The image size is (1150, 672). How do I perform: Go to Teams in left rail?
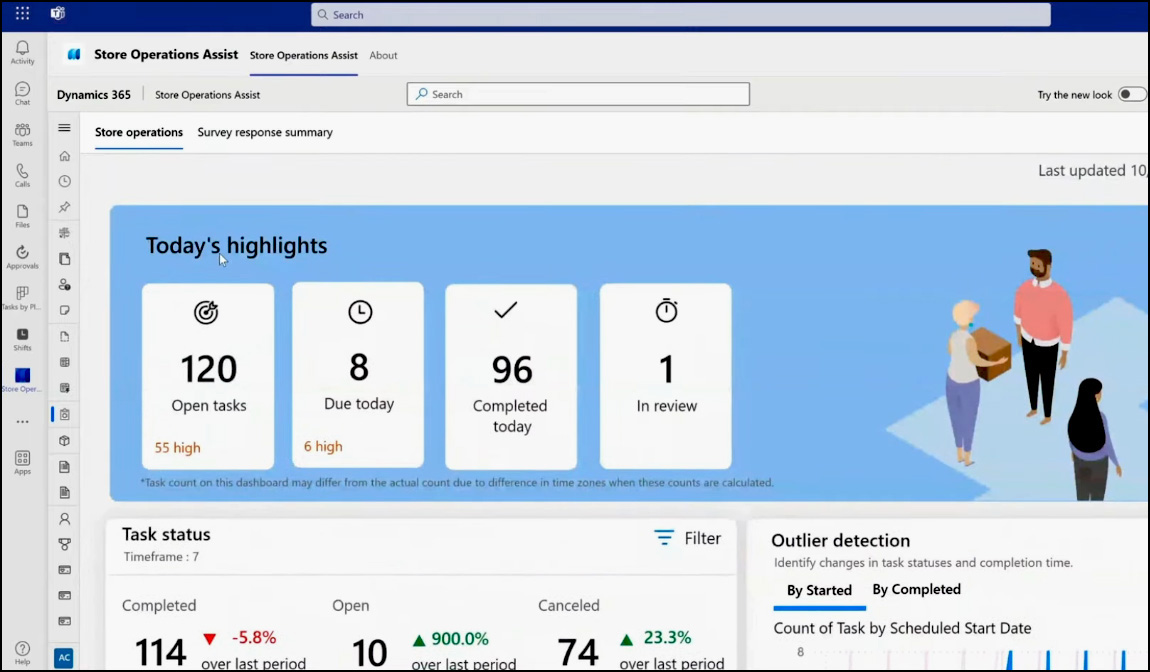[x=22, y=134]
